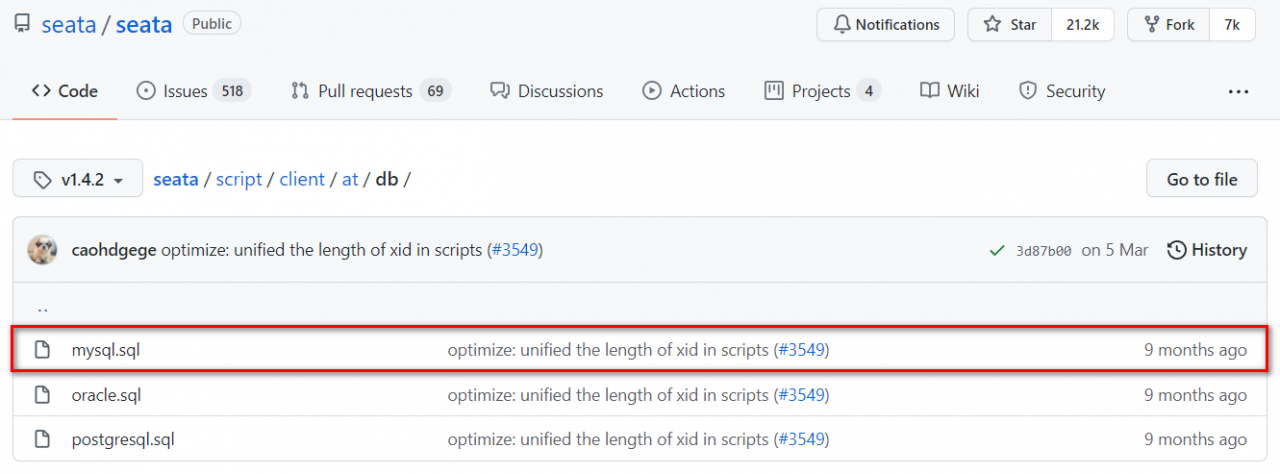Click the postgresql.sql file icon
The height and width of the screenshot is (474, 1280).
[42, 439]
